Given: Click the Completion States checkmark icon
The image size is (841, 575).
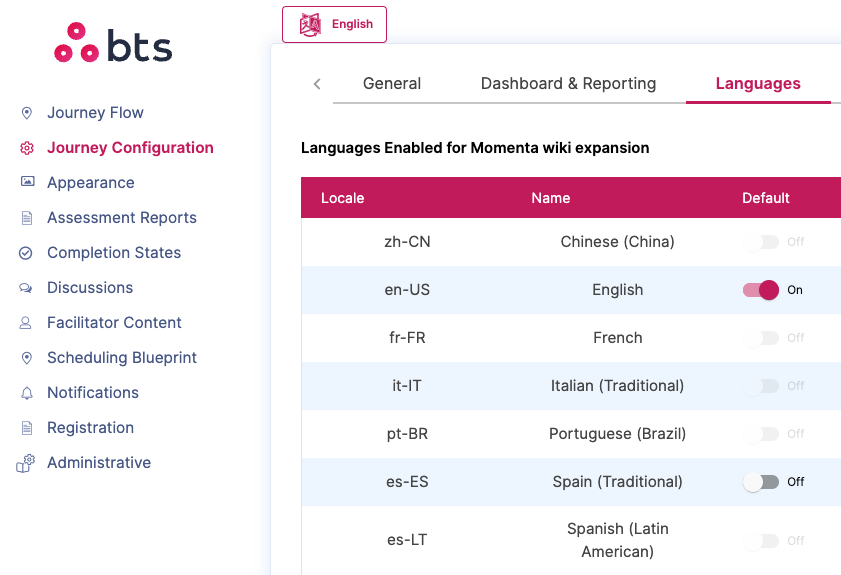Looking at the screenshot, I should point(26,253).
